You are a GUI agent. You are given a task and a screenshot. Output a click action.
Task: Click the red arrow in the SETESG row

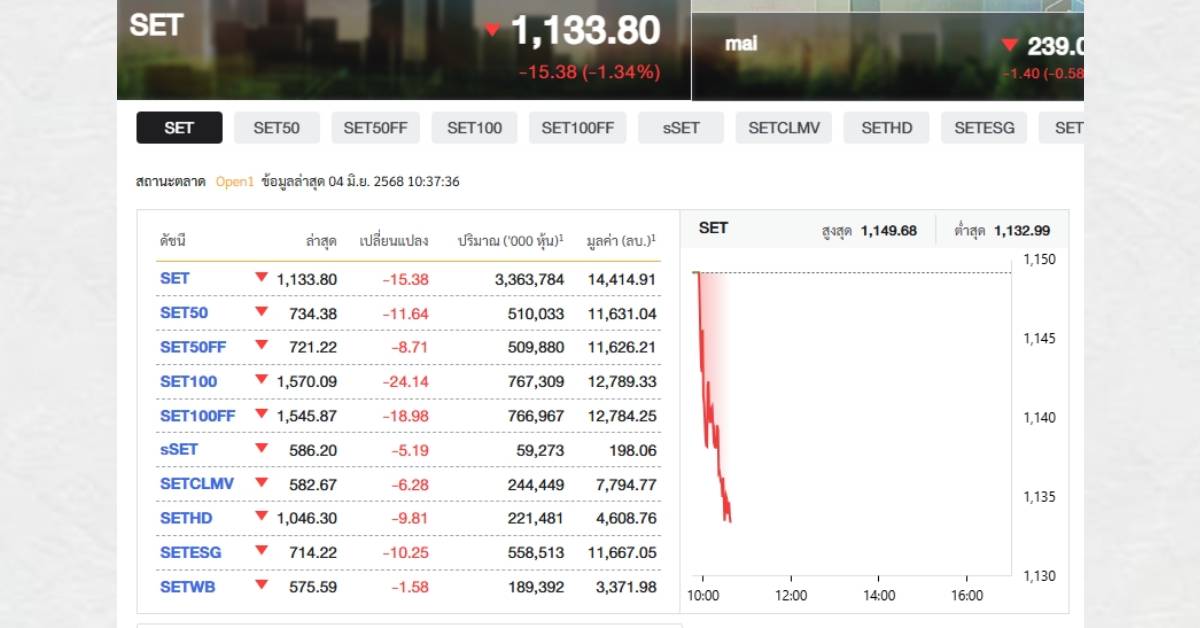pos(262,551)
